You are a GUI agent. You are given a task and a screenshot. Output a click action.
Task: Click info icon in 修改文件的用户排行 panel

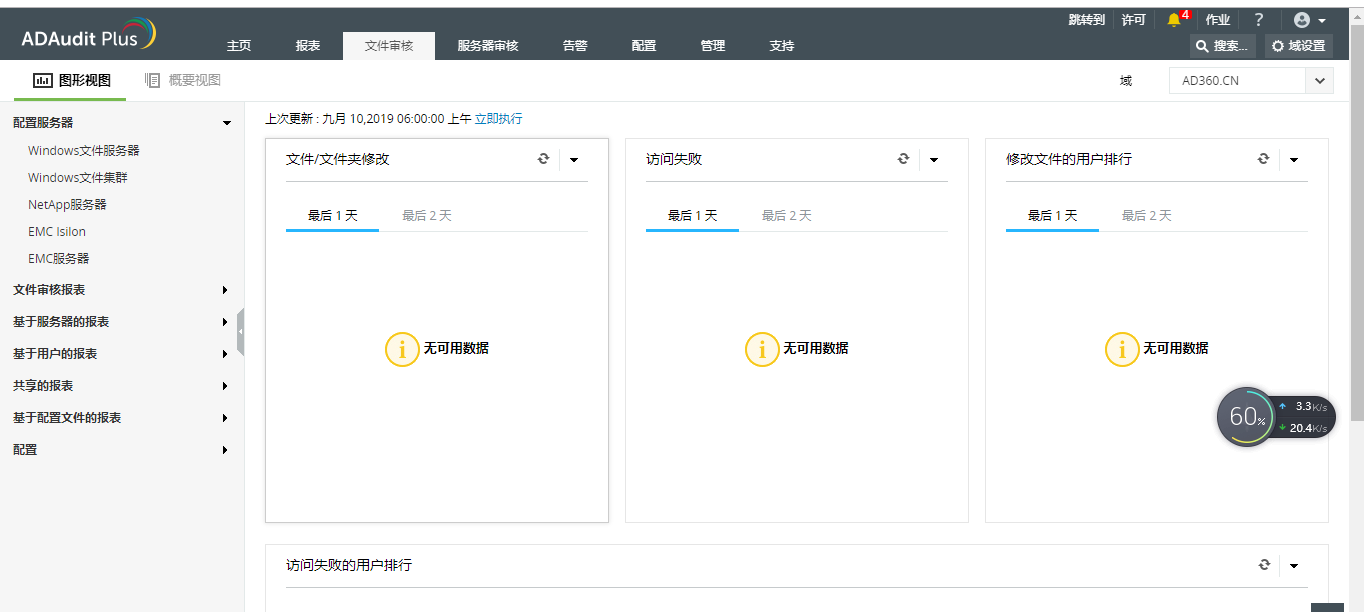point(1122,349)
